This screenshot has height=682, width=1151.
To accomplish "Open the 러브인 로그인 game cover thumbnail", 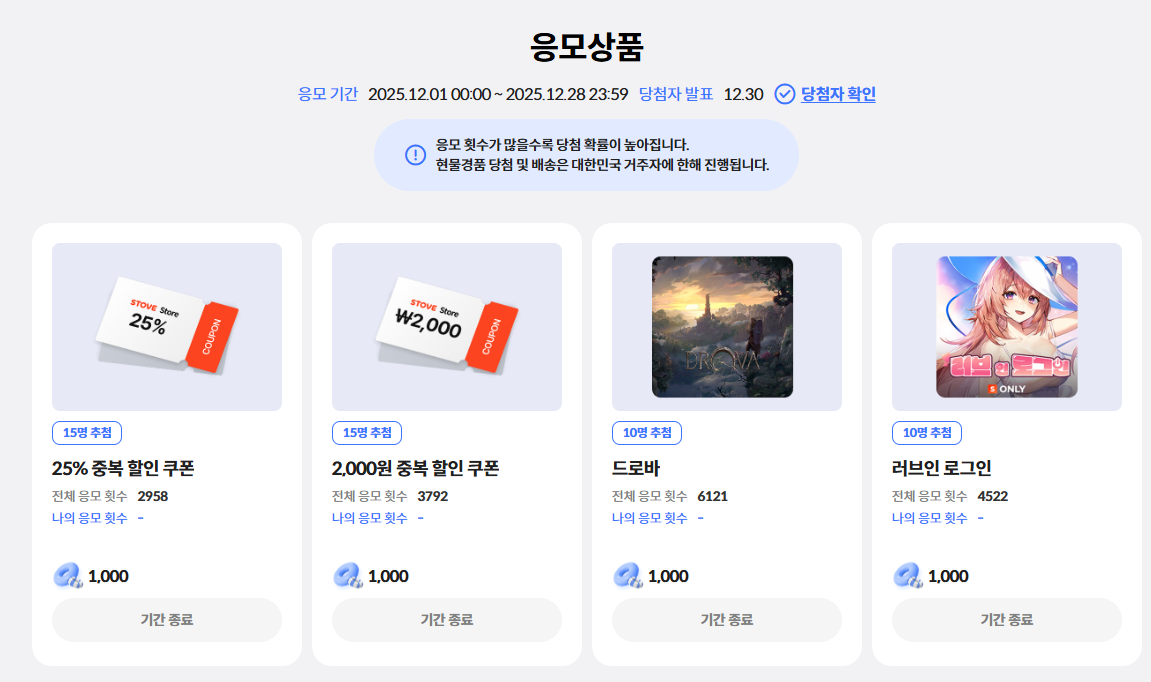I will [1006, 327].
